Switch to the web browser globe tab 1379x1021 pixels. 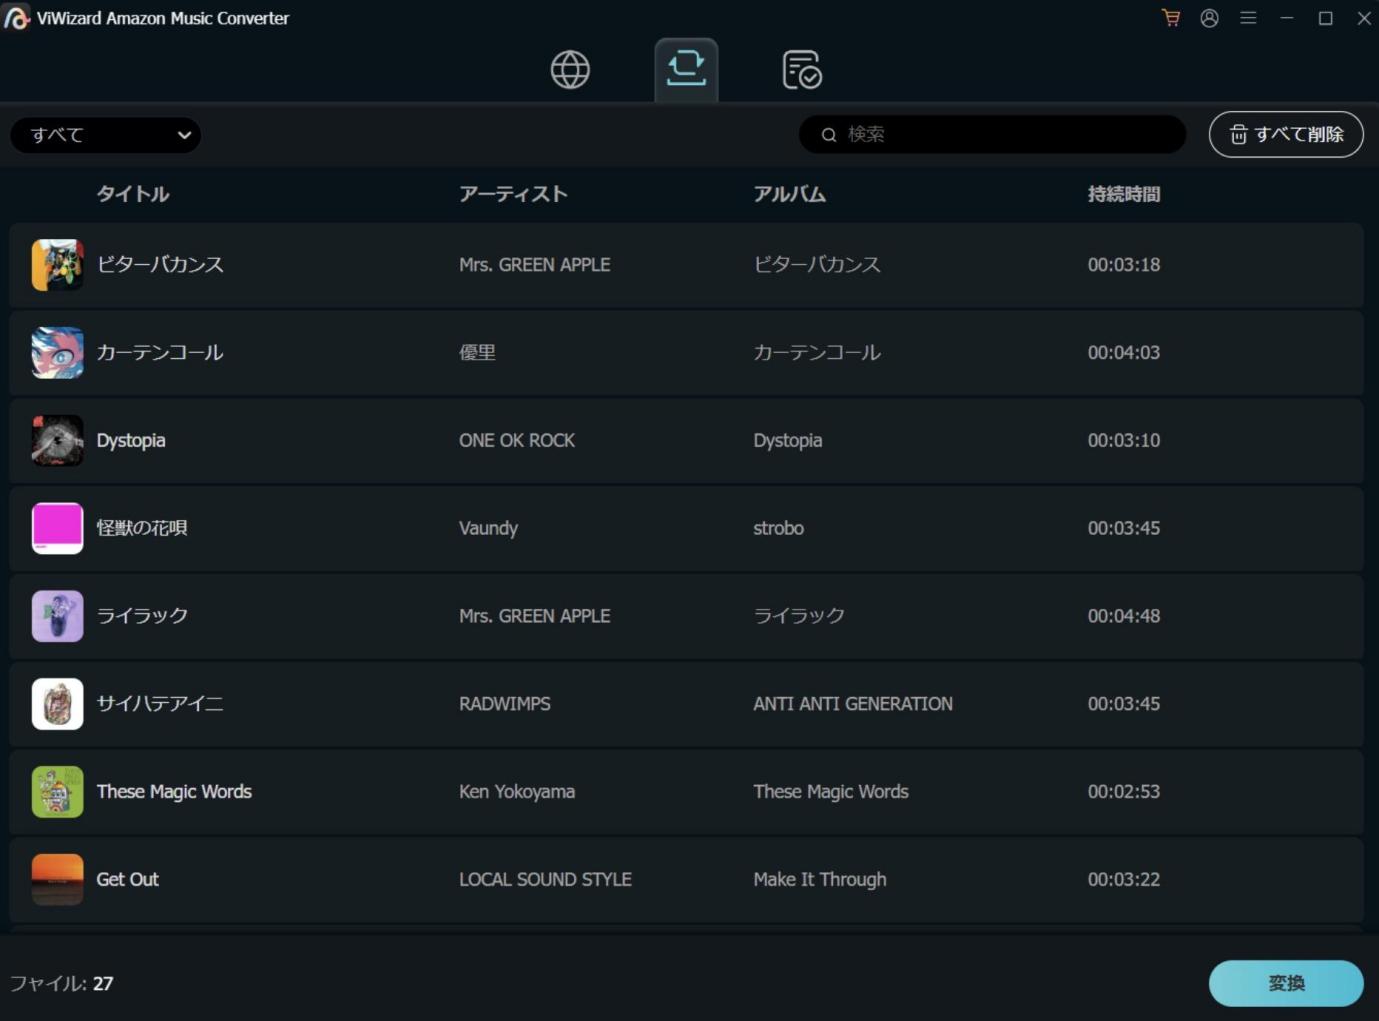570,70
